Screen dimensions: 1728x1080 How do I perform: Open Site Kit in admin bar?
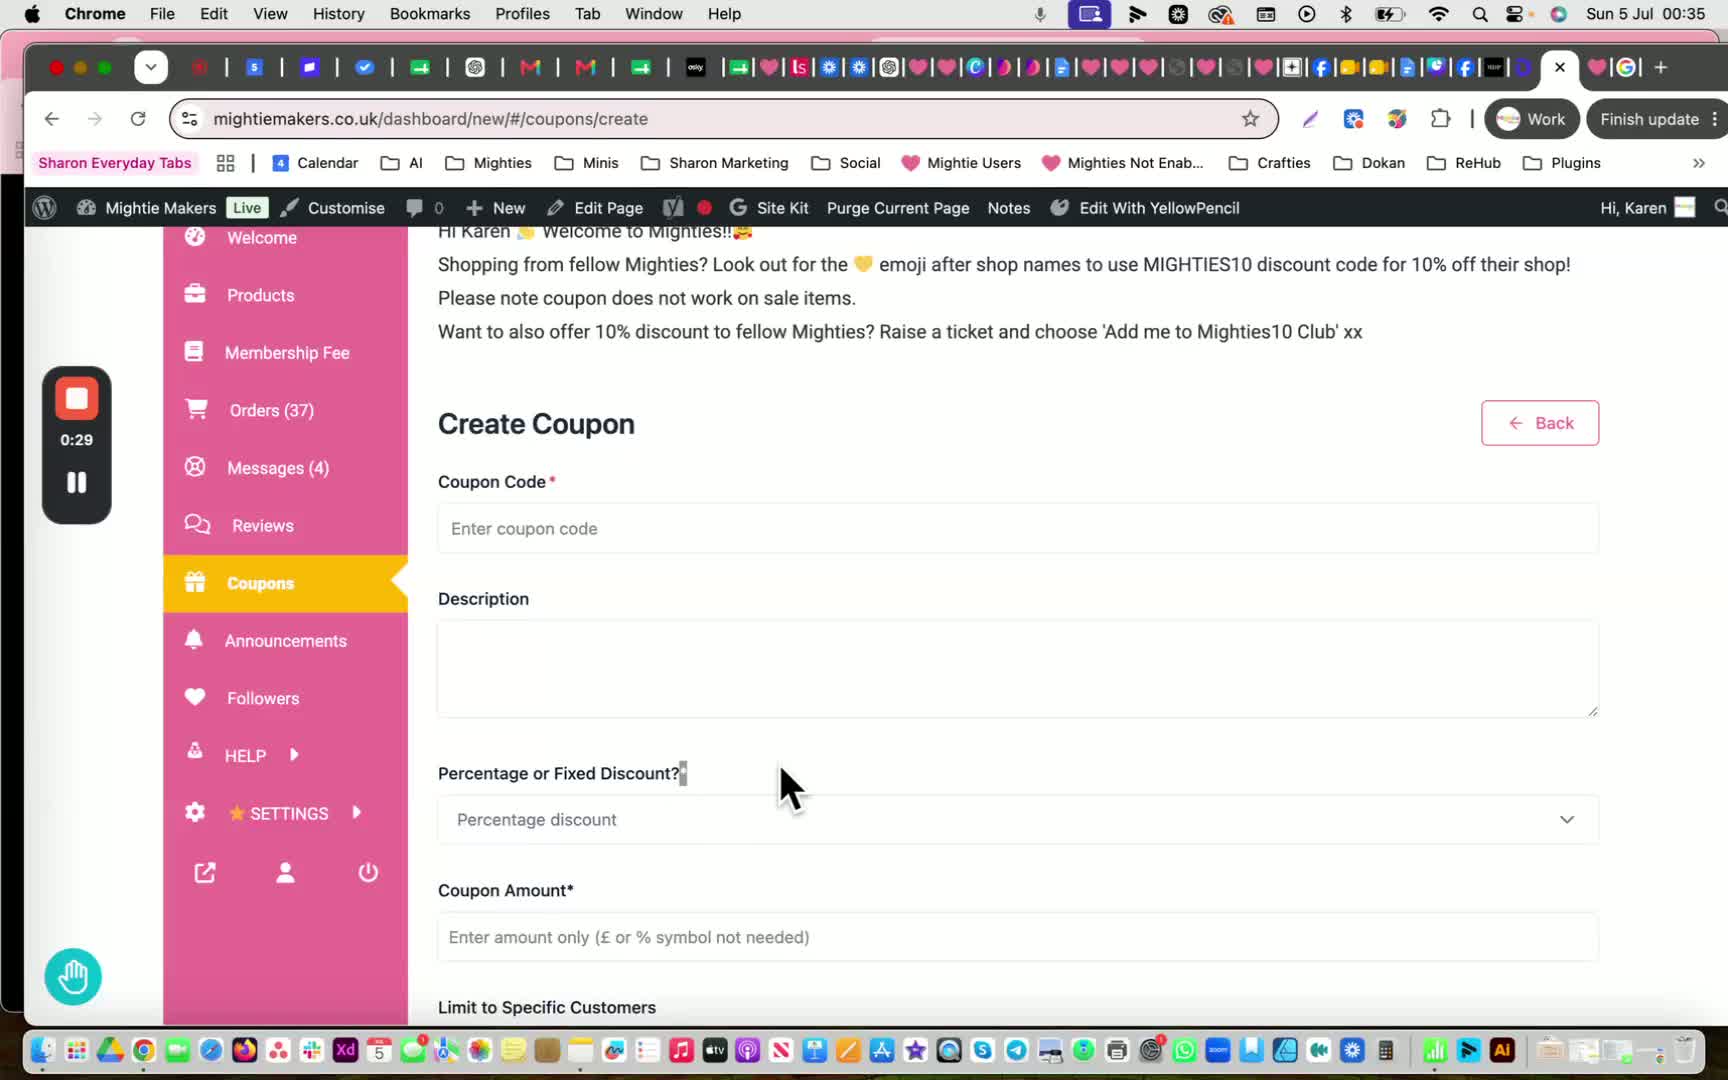point(769,208)
